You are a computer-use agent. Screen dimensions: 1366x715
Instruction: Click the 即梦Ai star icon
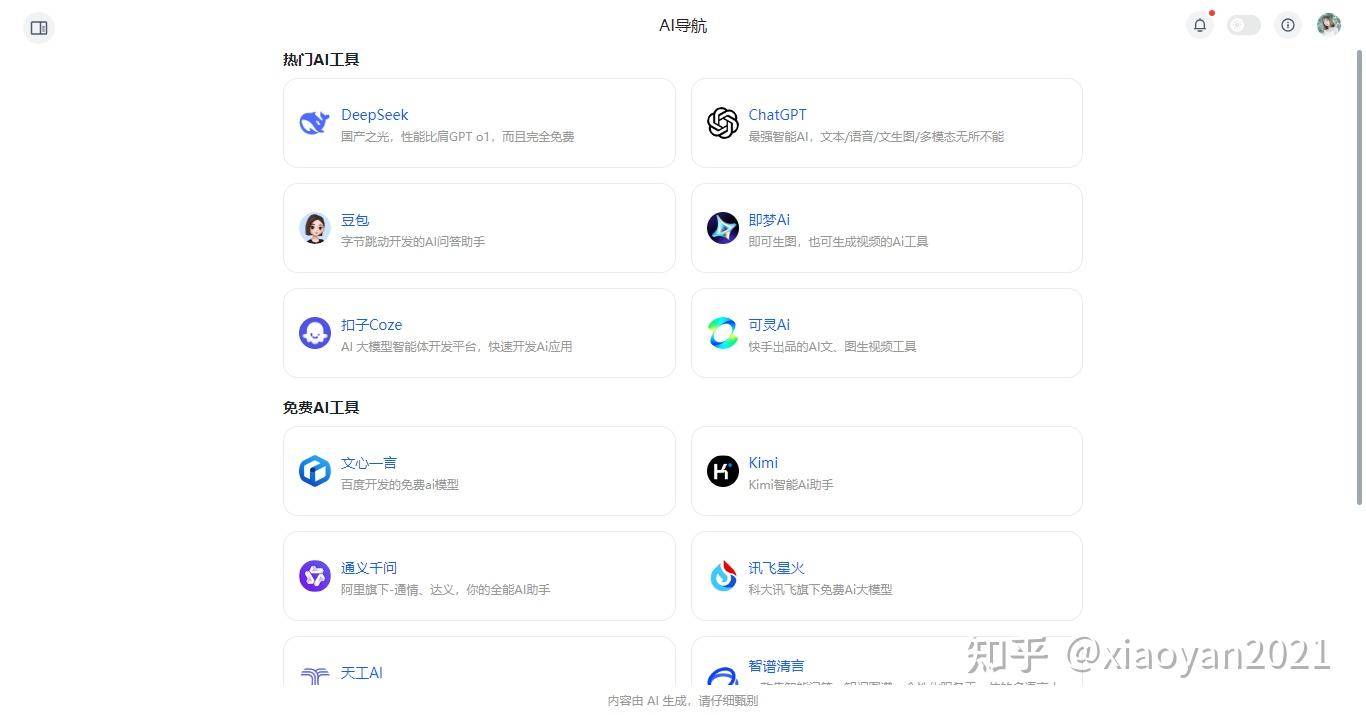point(723,228)
